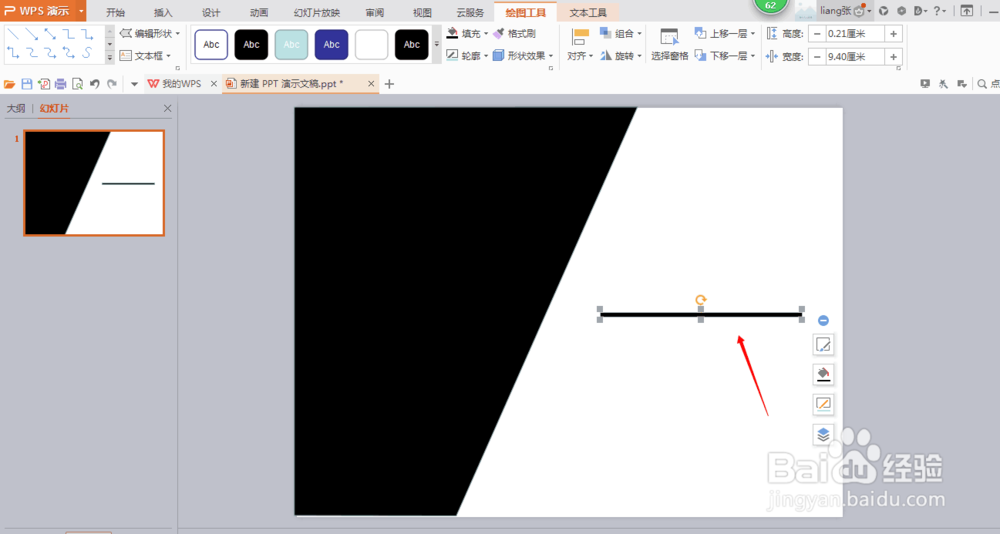Apply the dark blue Abc shape style
This screenshot has width=1000, height=534.
pos(332,45)
